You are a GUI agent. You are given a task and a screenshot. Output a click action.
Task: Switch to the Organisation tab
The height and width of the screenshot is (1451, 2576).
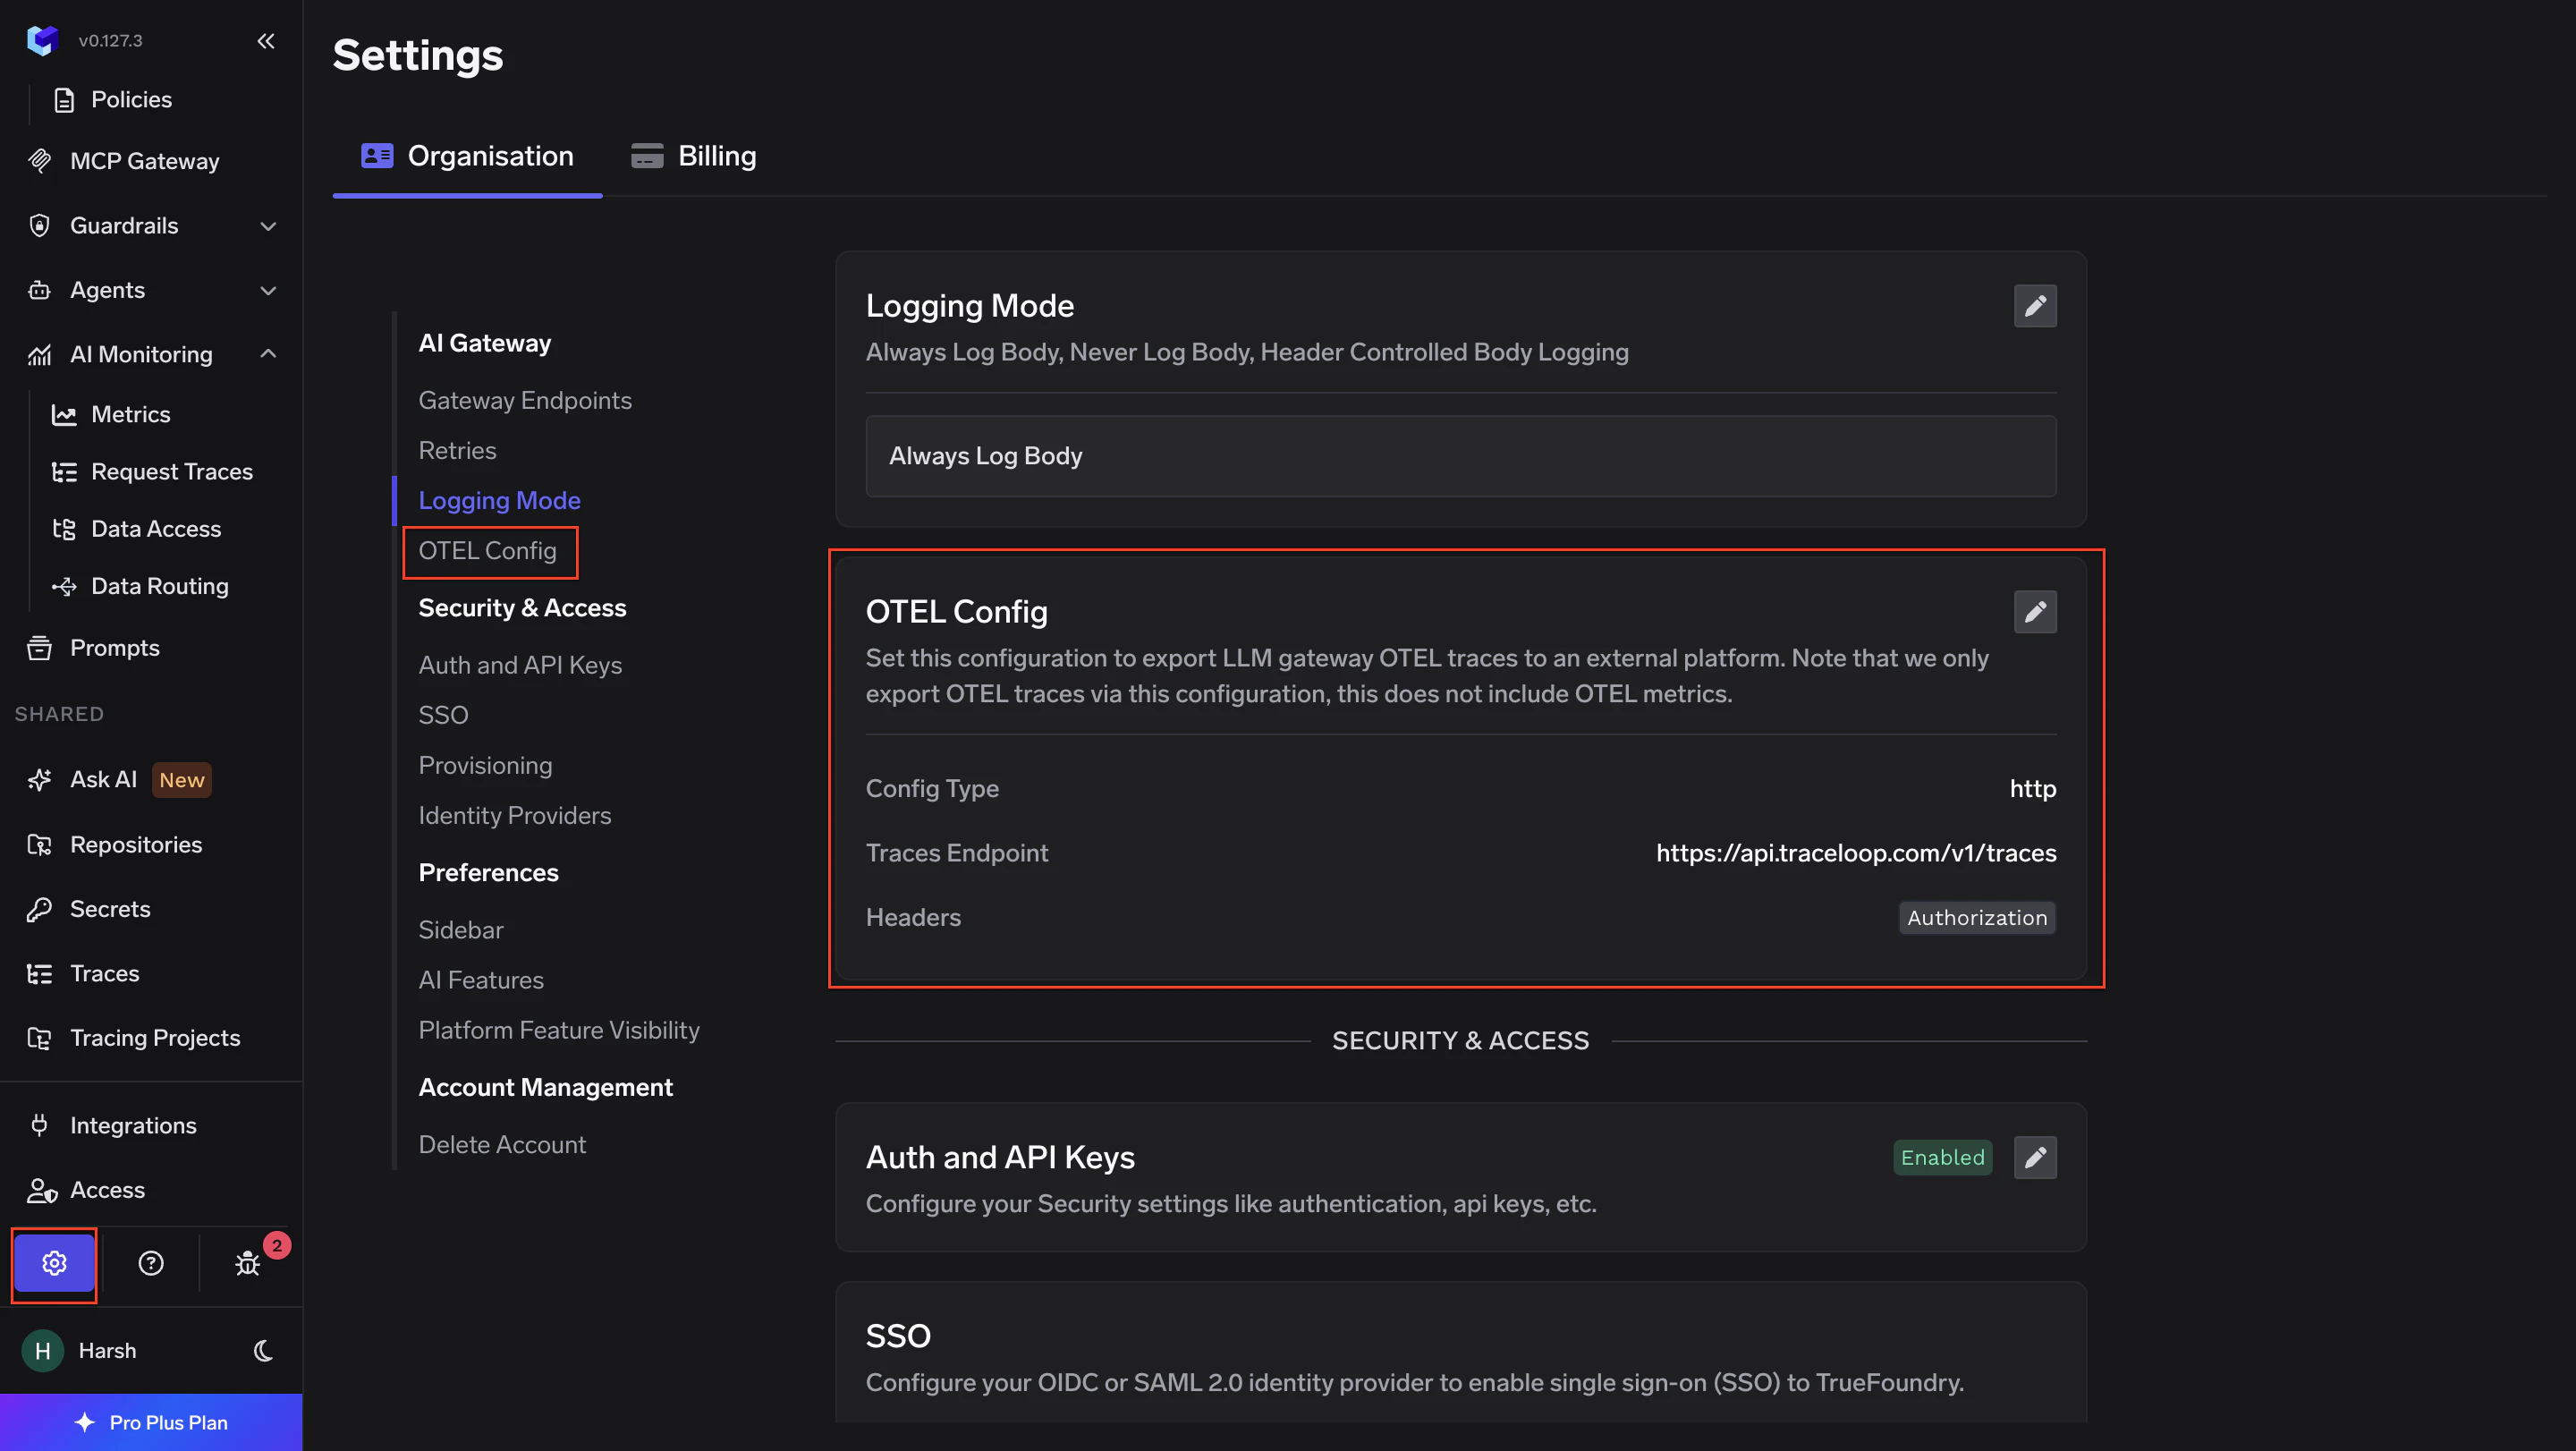tap(467, 156)
